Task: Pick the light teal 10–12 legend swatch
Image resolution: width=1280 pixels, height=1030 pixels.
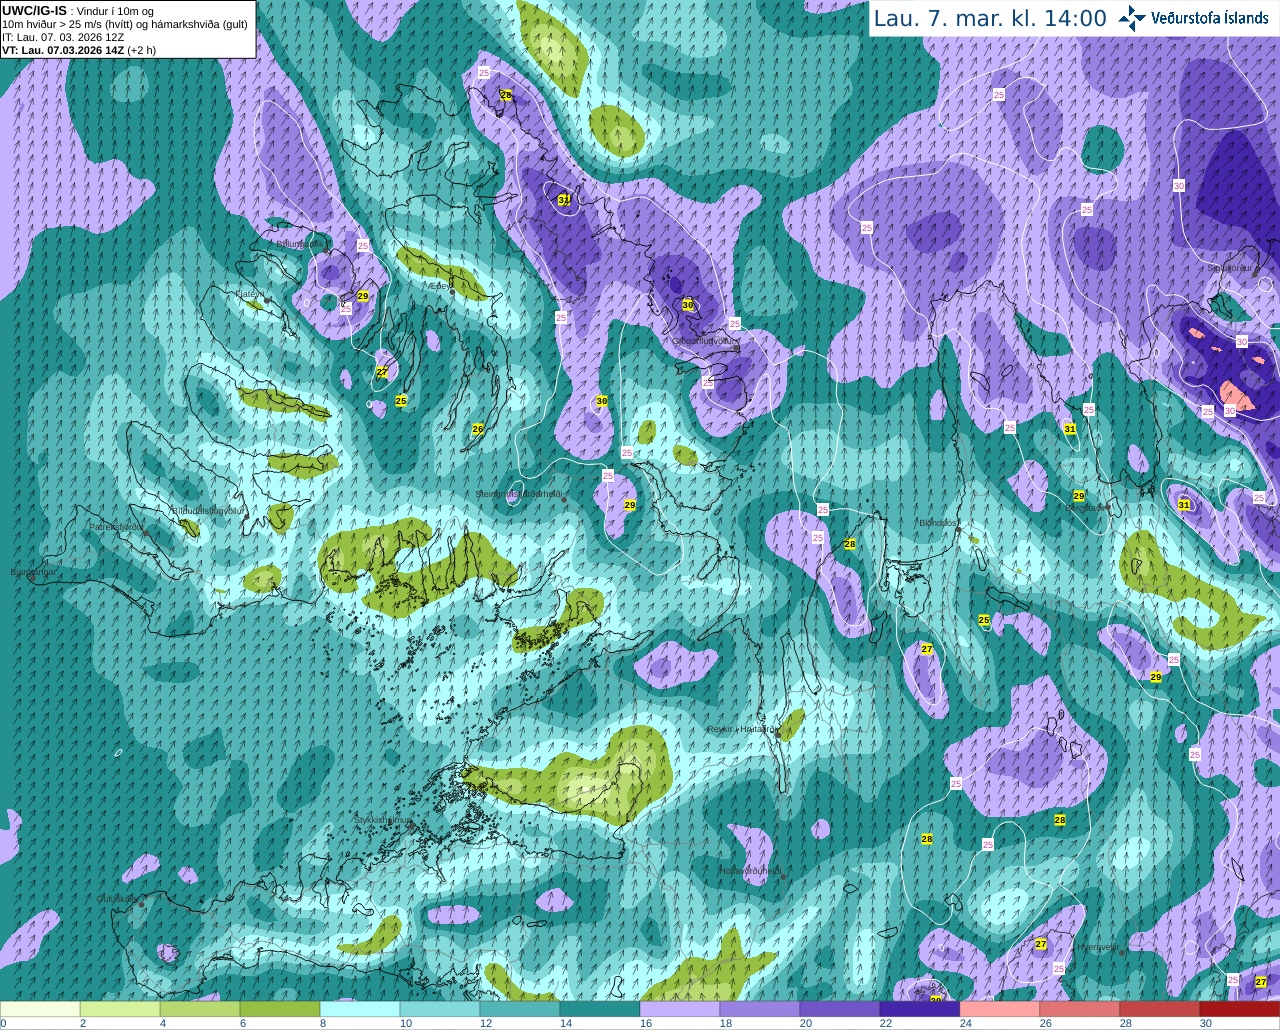Action: [x=440, y=1009]
